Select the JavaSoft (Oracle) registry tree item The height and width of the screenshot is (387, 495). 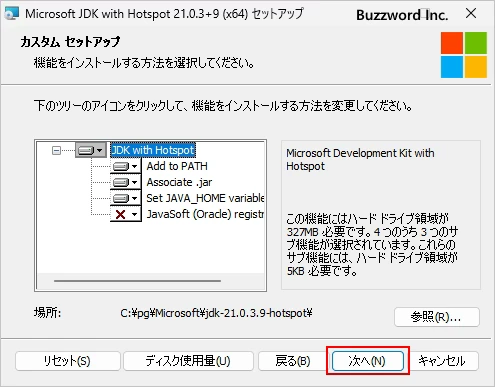tap(205, 214)
